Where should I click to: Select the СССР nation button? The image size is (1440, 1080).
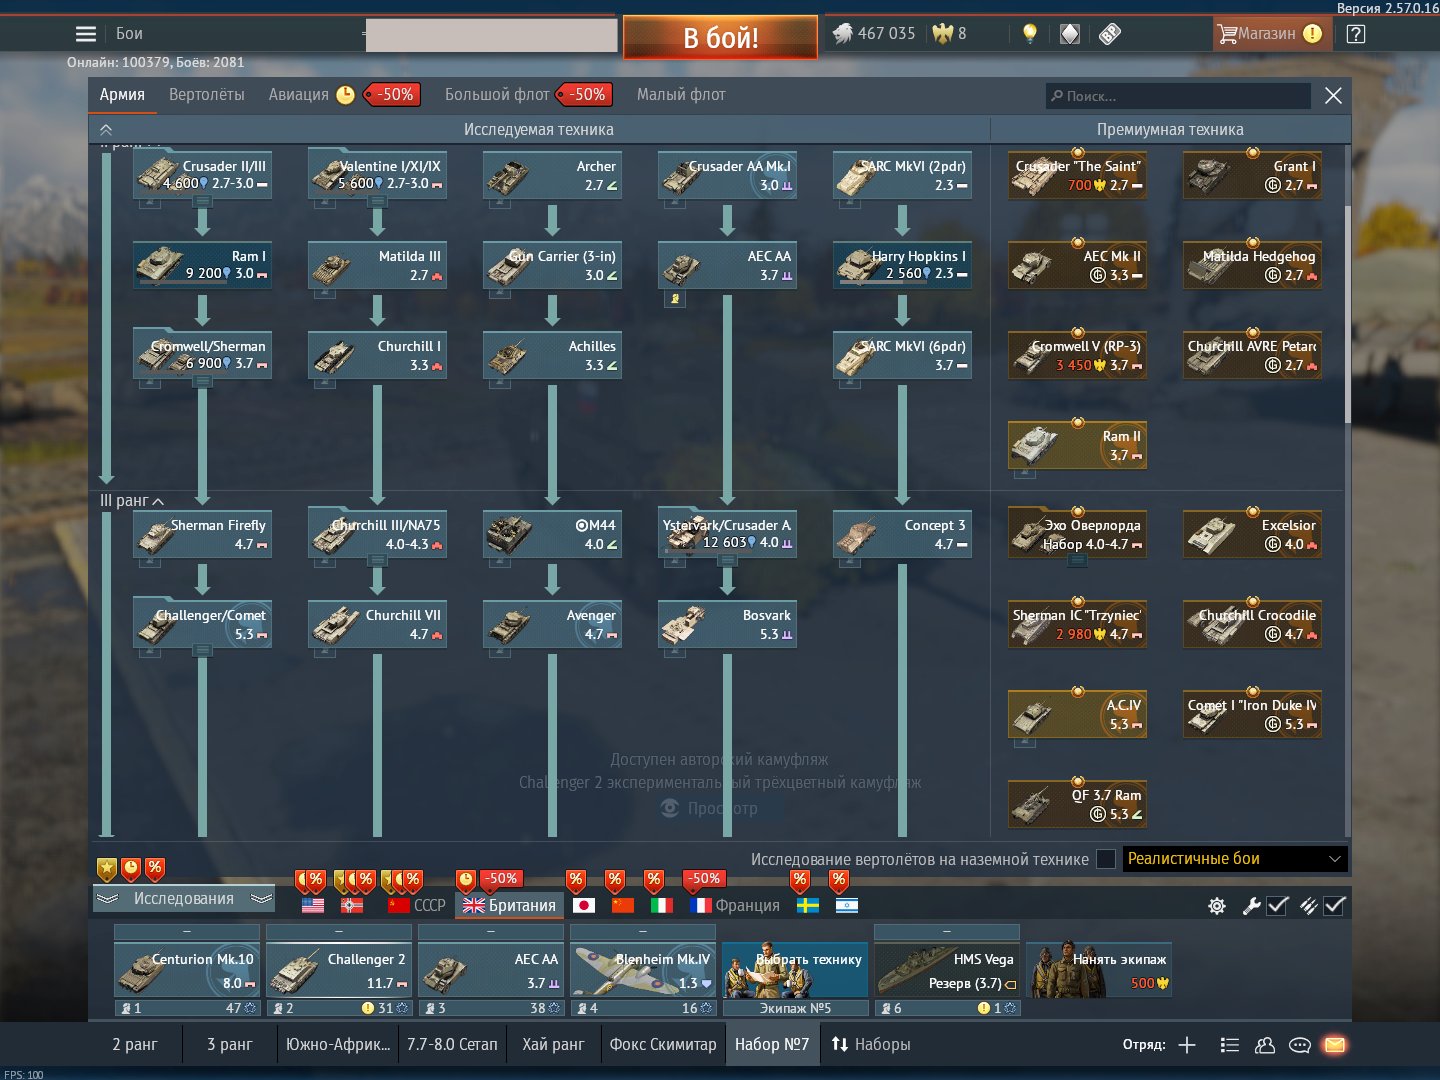tap(417, 905)
